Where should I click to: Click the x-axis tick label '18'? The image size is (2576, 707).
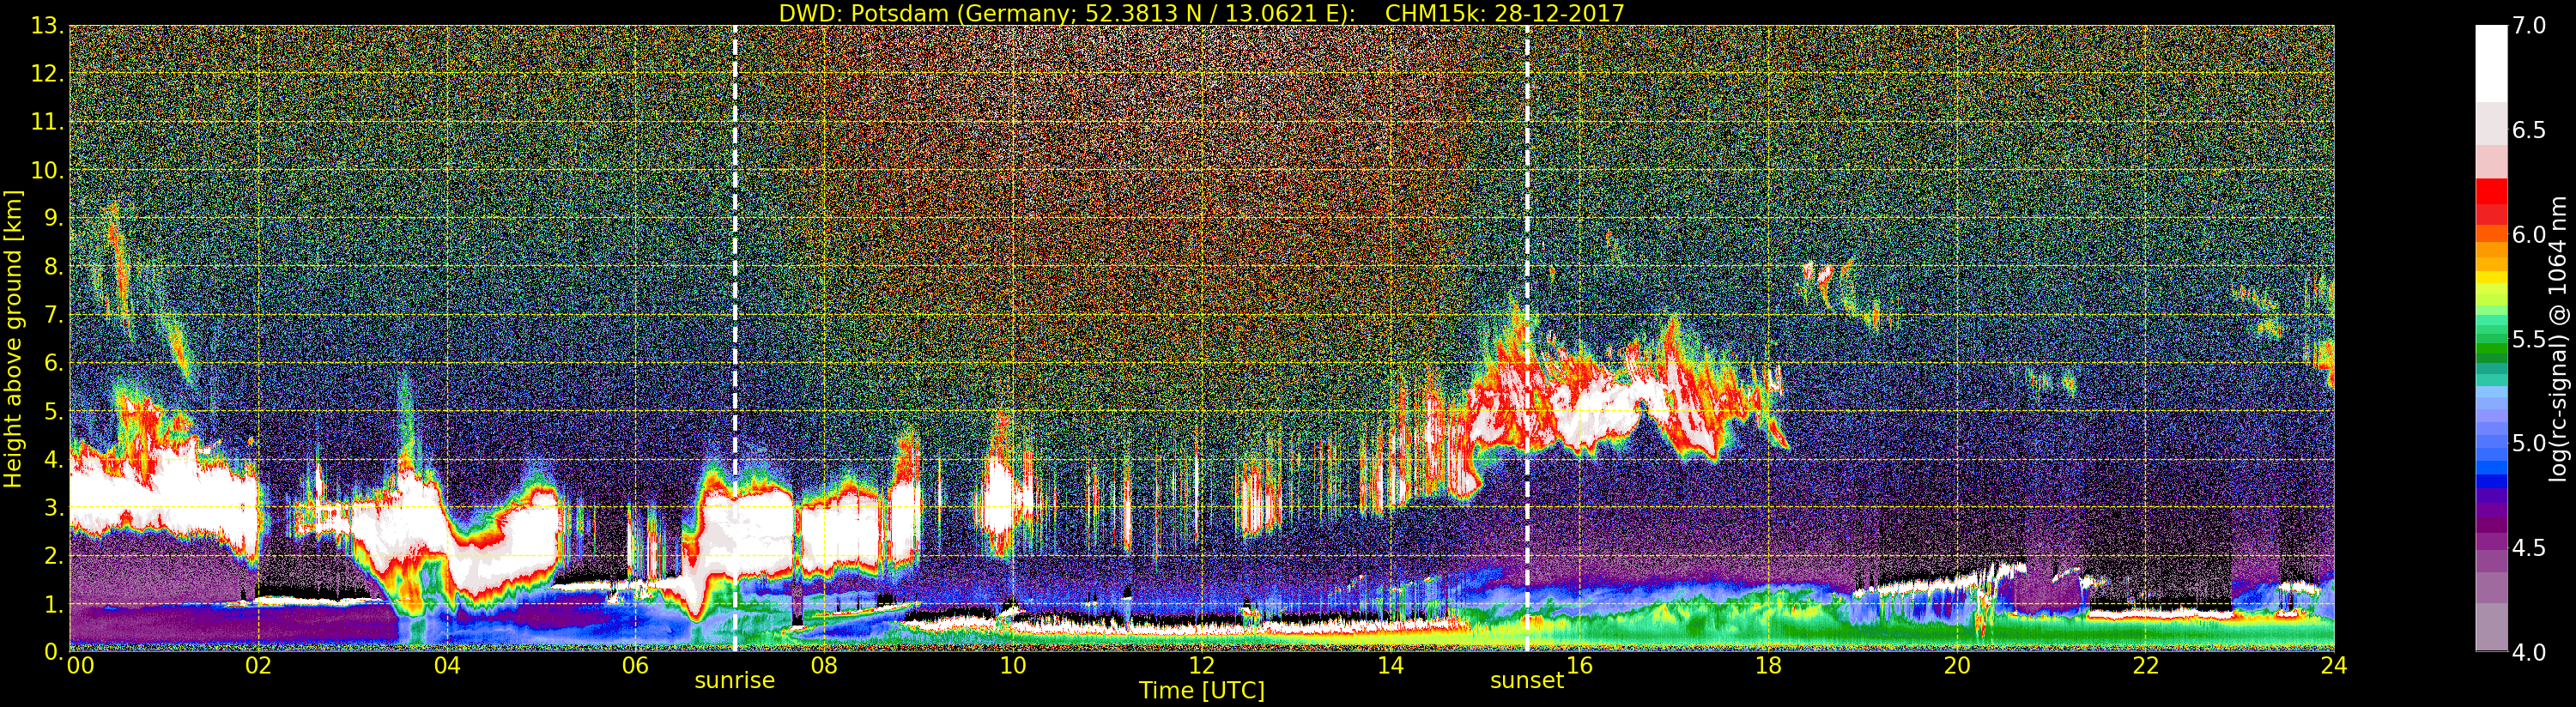(x=1768, y=665)
